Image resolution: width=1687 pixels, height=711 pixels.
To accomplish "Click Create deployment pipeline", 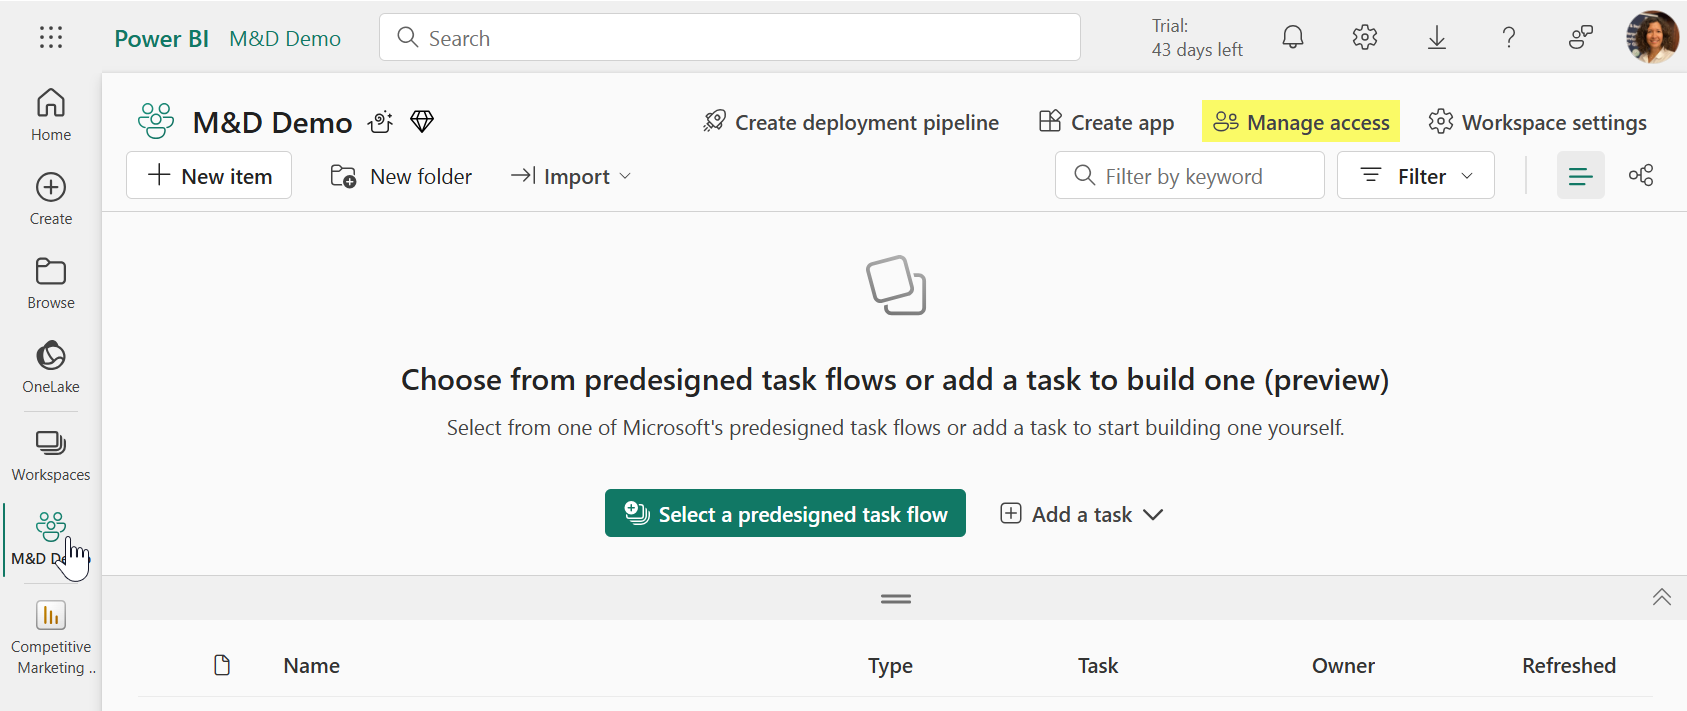I will coord(851,122).
